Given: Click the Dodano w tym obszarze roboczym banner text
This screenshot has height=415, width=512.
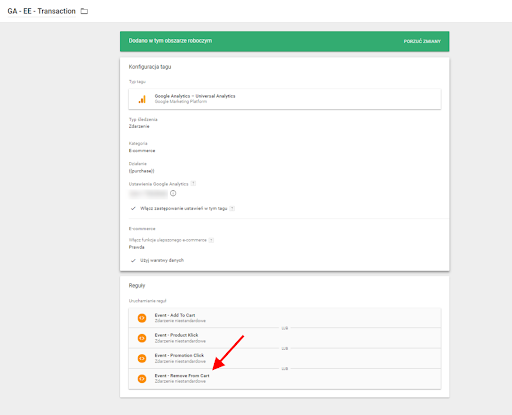Looking at the screenshot, I should click(x=170, y=41).
